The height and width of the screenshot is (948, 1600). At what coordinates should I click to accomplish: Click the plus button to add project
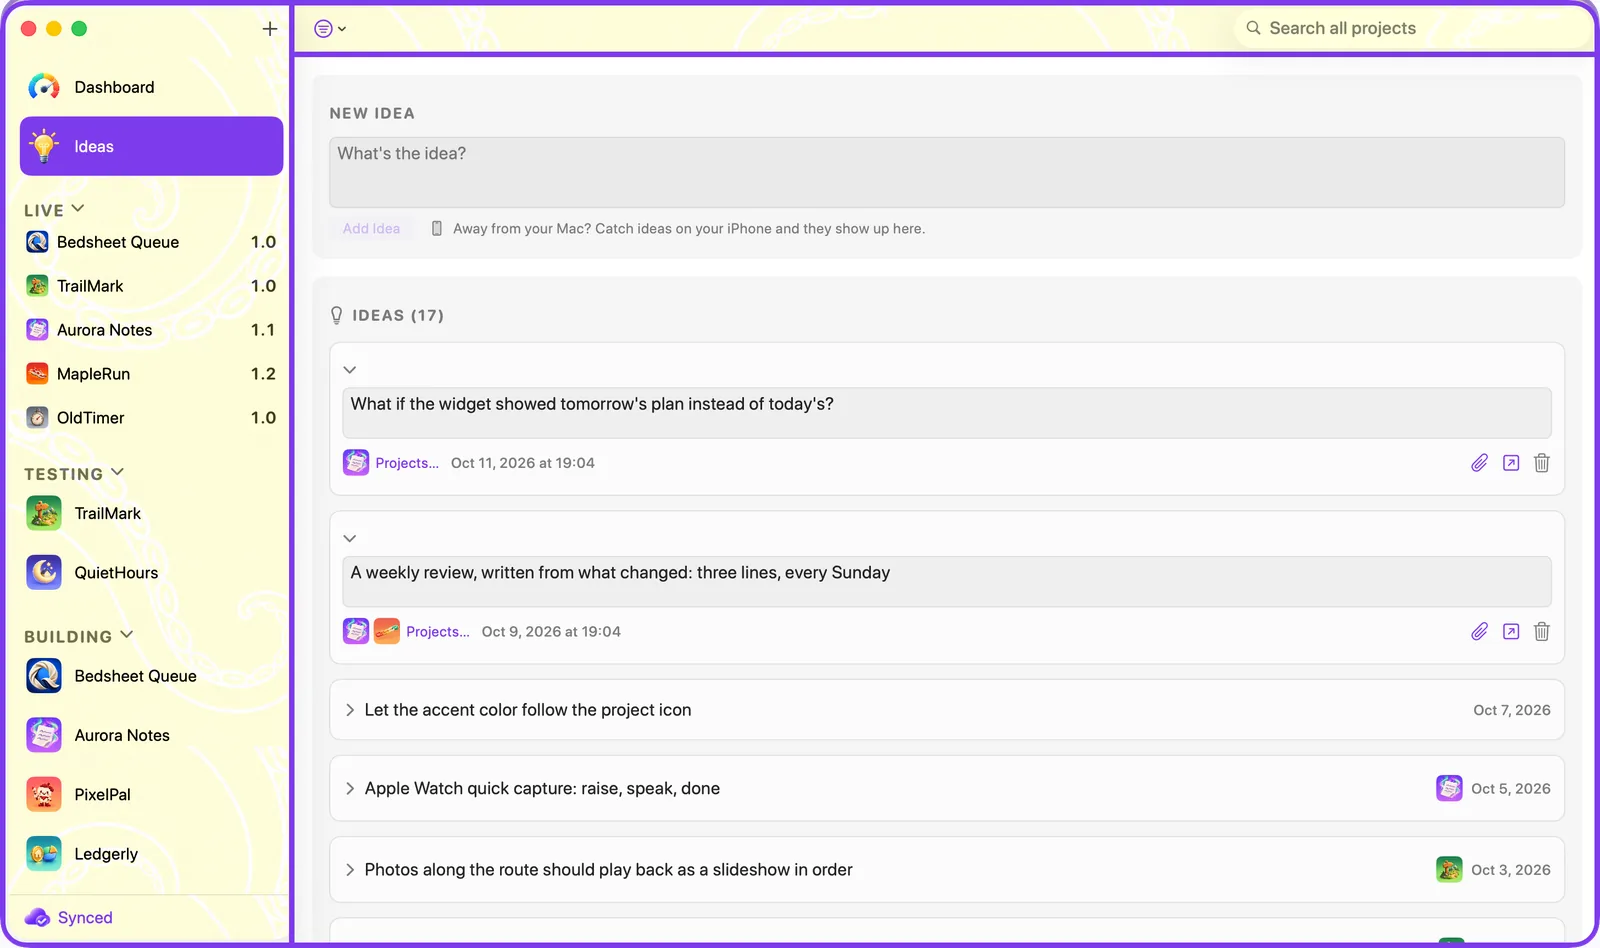(x=270, y=29)
